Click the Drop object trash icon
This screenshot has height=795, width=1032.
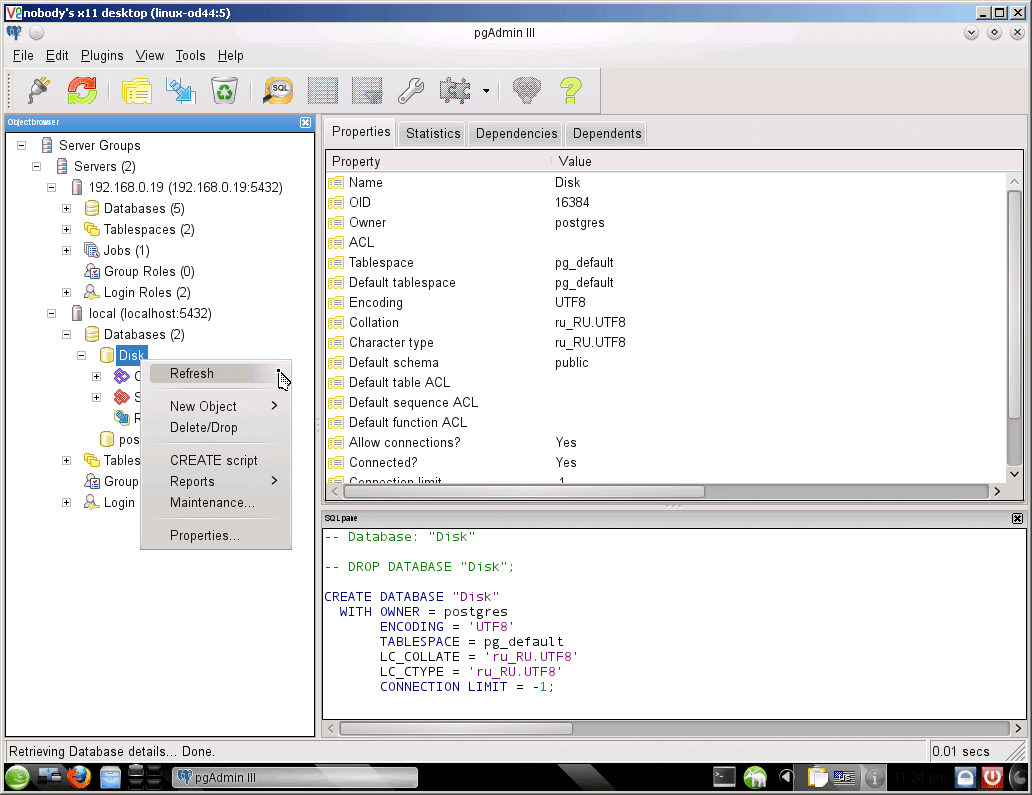point(224,91)
